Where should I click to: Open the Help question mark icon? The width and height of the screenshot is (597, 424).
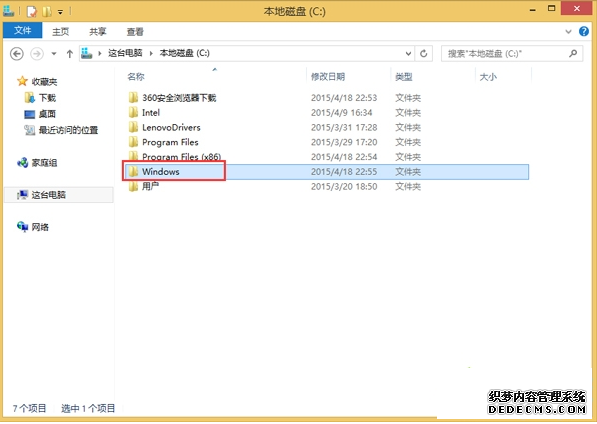point(584,32)
